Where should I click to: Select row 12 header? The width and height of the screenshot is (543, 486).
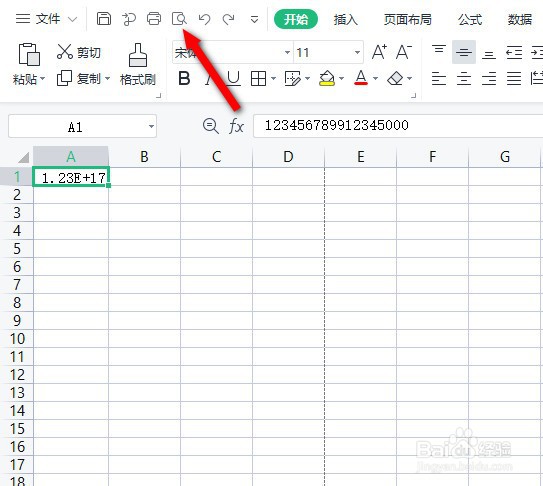coord(17,375)
